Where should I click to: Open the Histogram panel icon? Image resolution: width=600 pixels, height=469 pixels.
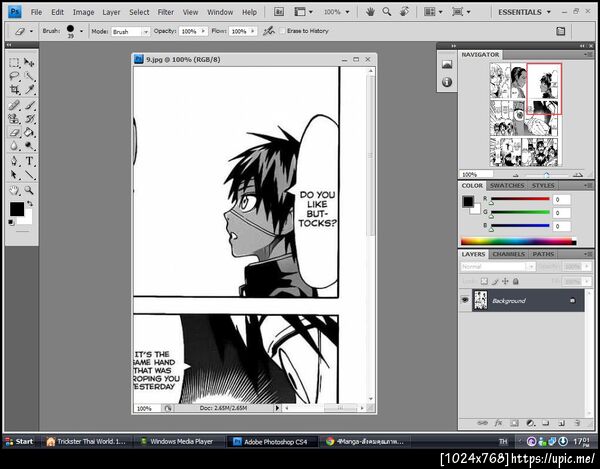click(447, 64)
